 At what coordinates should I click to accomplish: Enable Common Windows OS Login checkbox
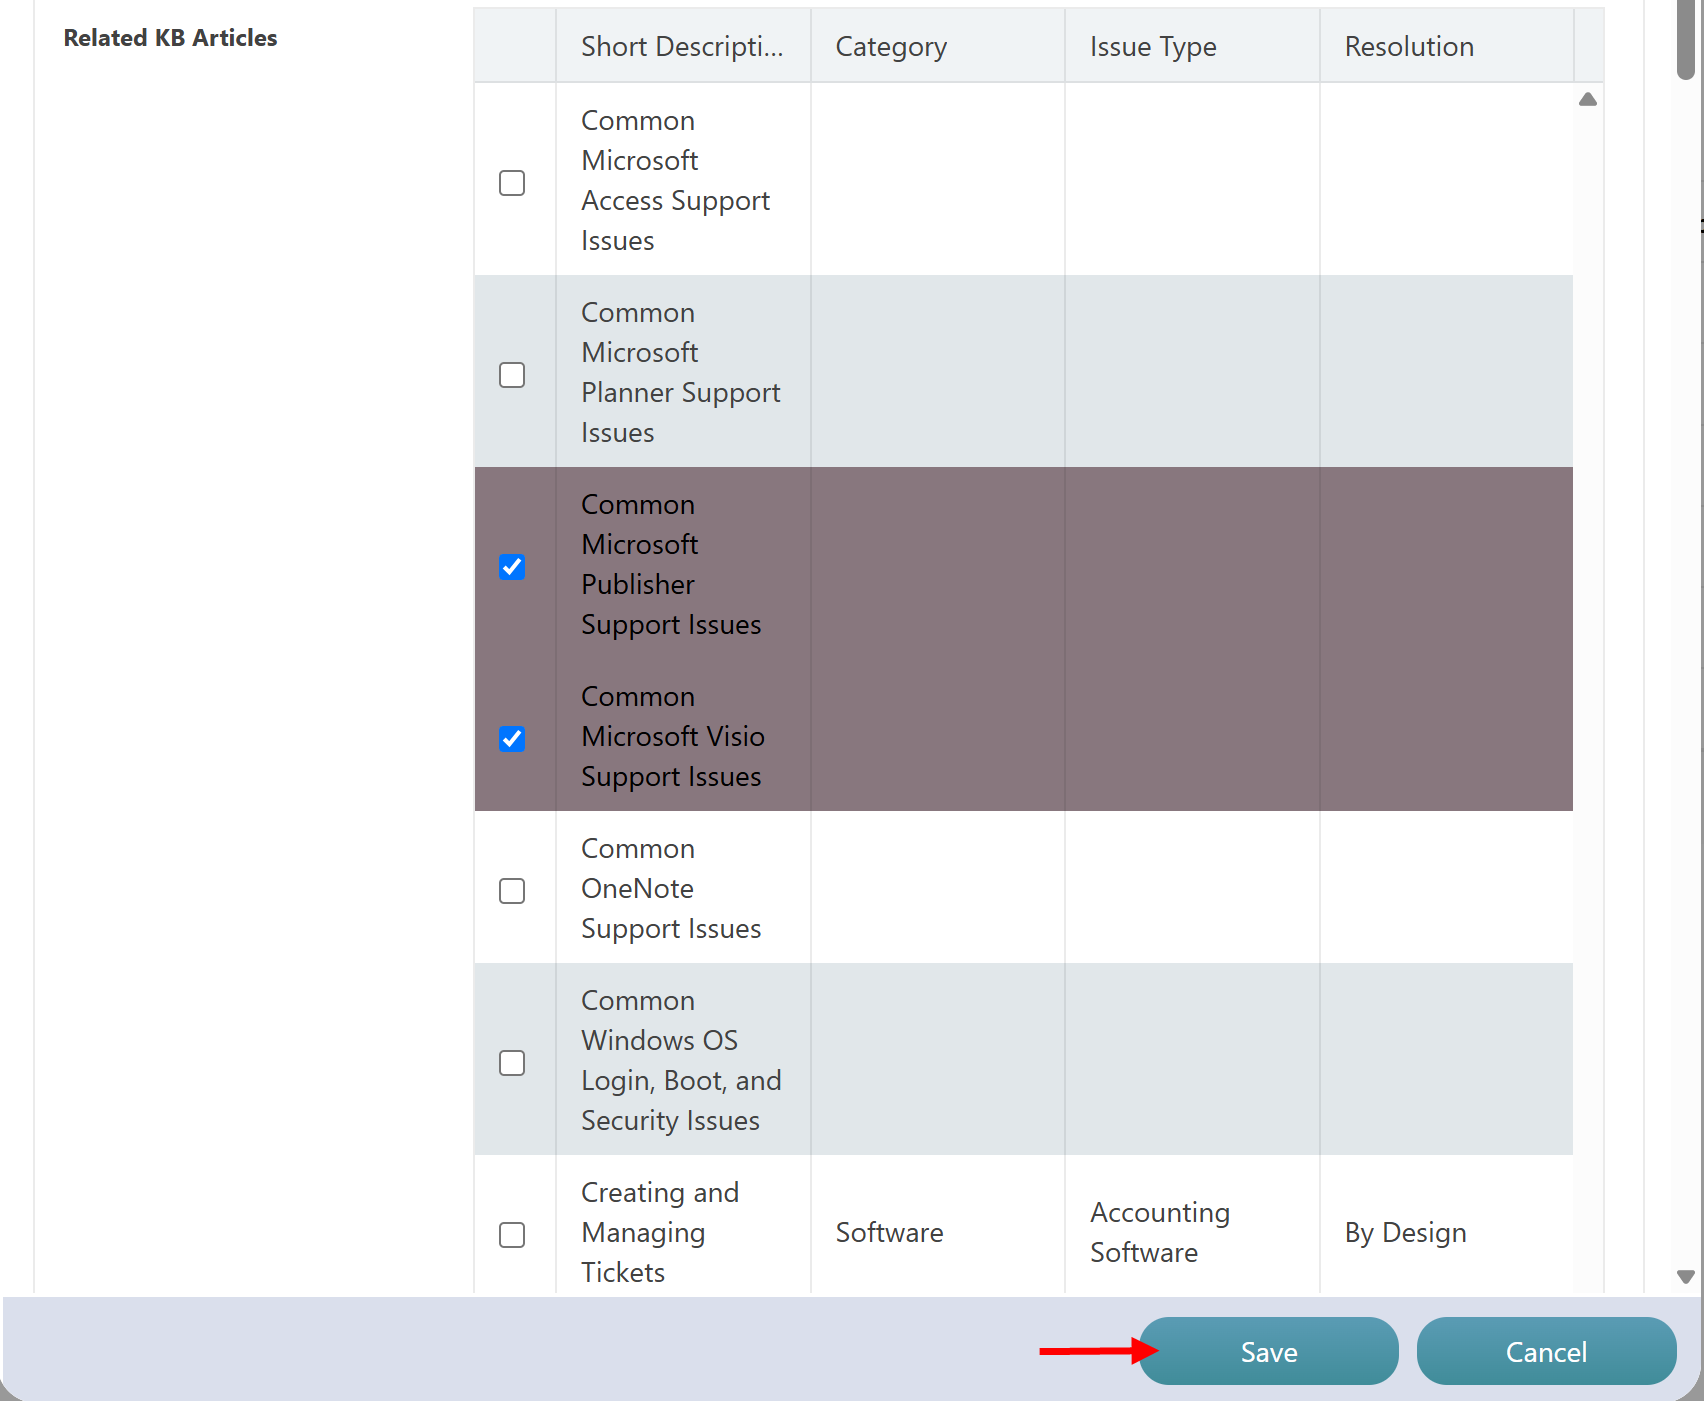click(x=512, y=1063)
